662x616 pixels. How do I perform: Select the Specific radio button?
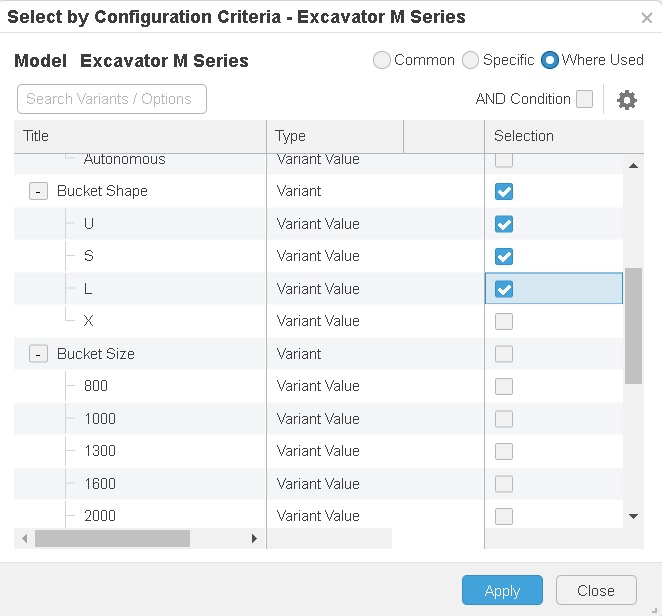[470, 60]
